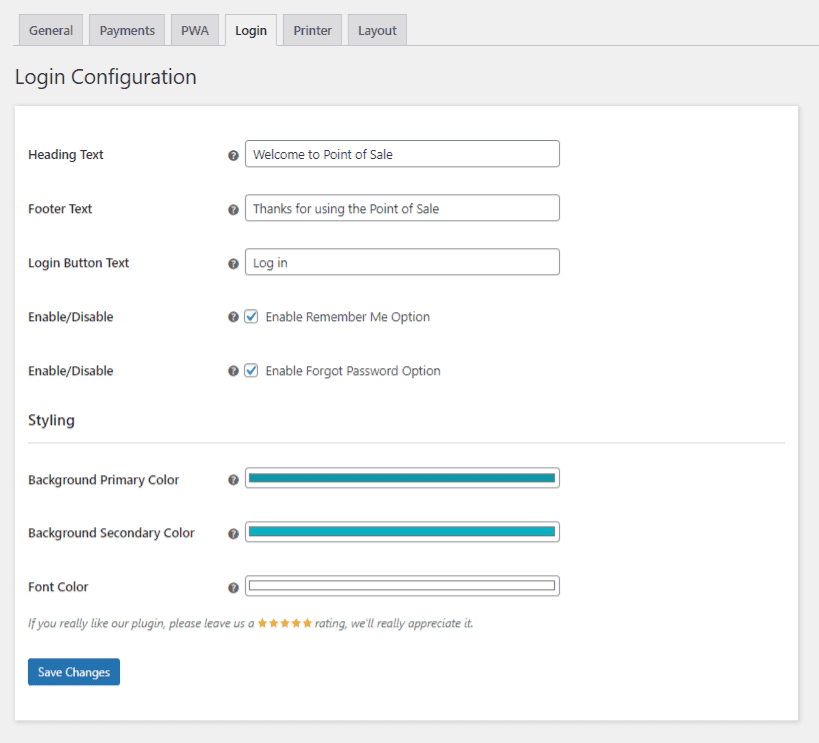Click the Remember Me help icon
This screenshot has height=743, width=819.
click(x=233, y=317)
